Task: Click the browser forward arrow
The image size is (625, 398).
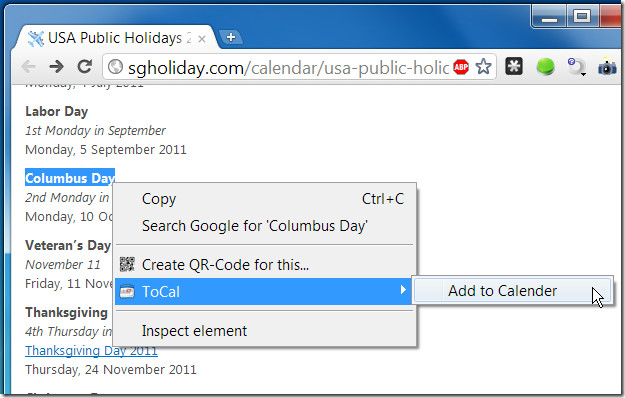Action: [x=56, y=67]
